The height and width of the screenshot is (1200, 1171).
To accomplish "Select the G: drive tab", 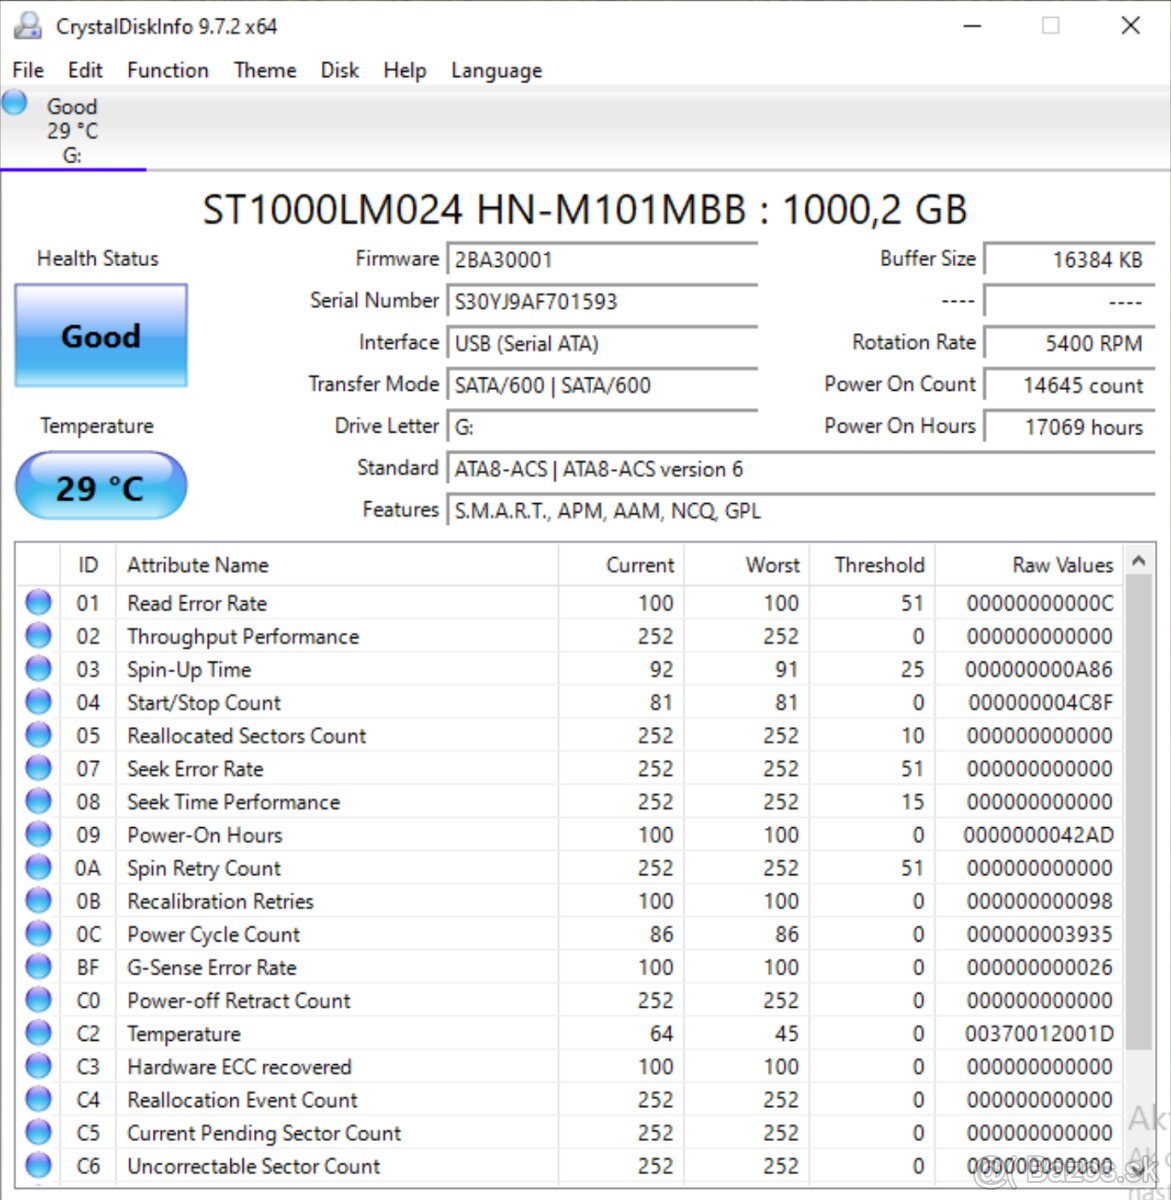I will 70,130.
